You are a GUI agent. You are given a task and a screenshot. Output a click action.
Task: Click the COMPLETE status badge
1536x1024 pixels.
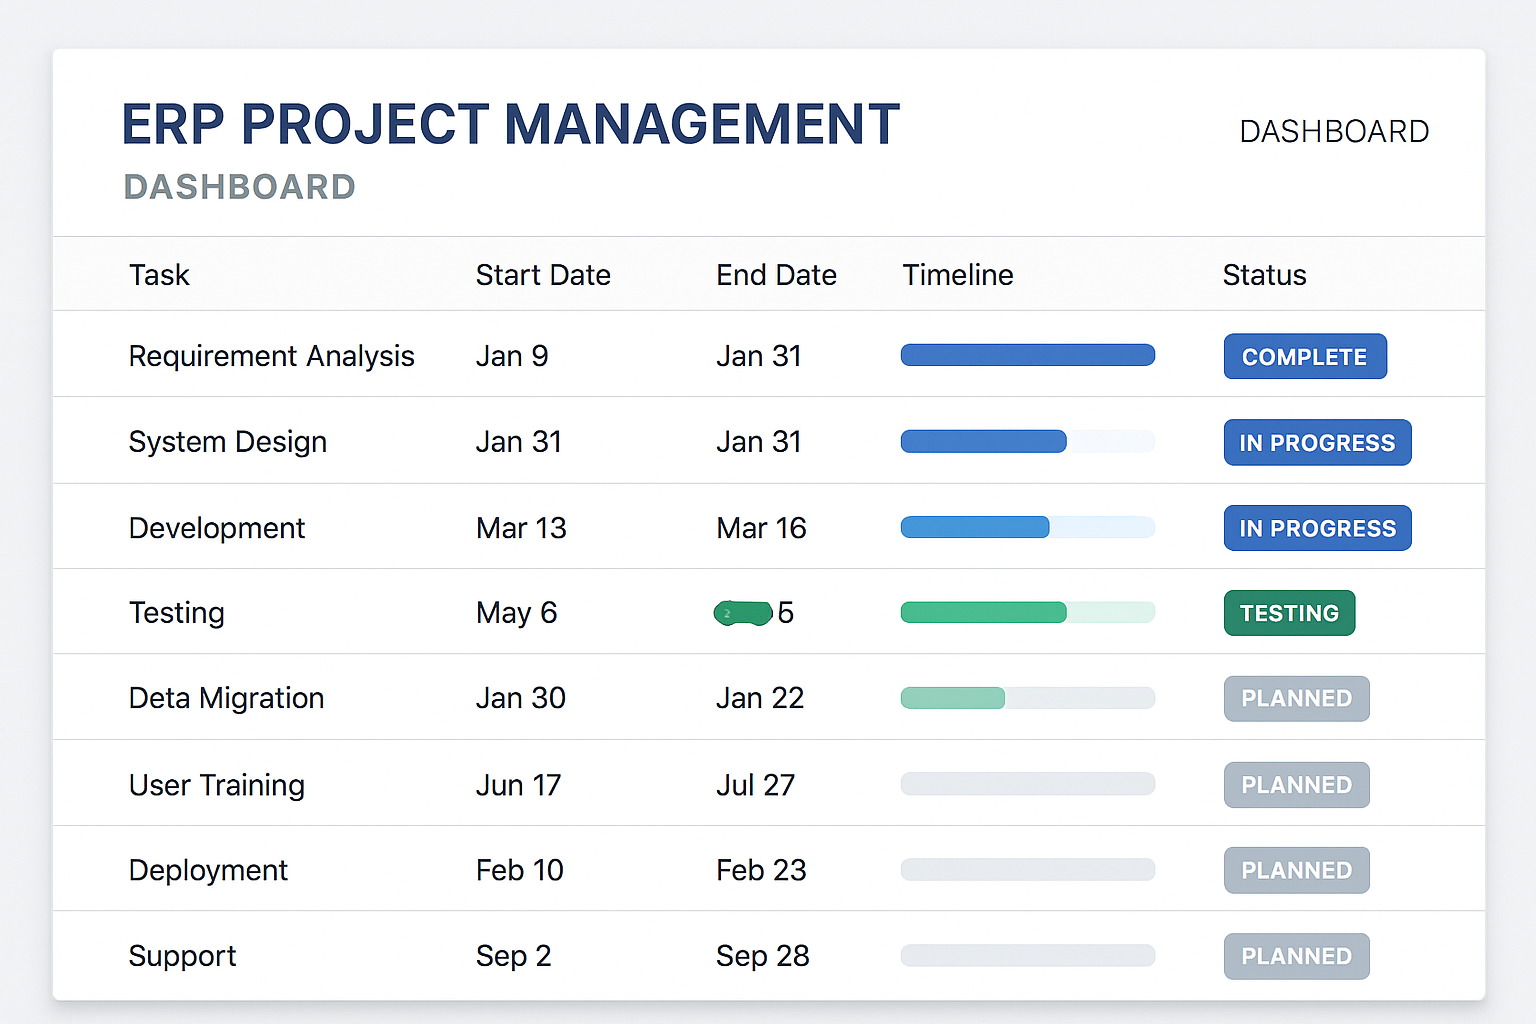pyautogui.click(x=1304, y=357)
